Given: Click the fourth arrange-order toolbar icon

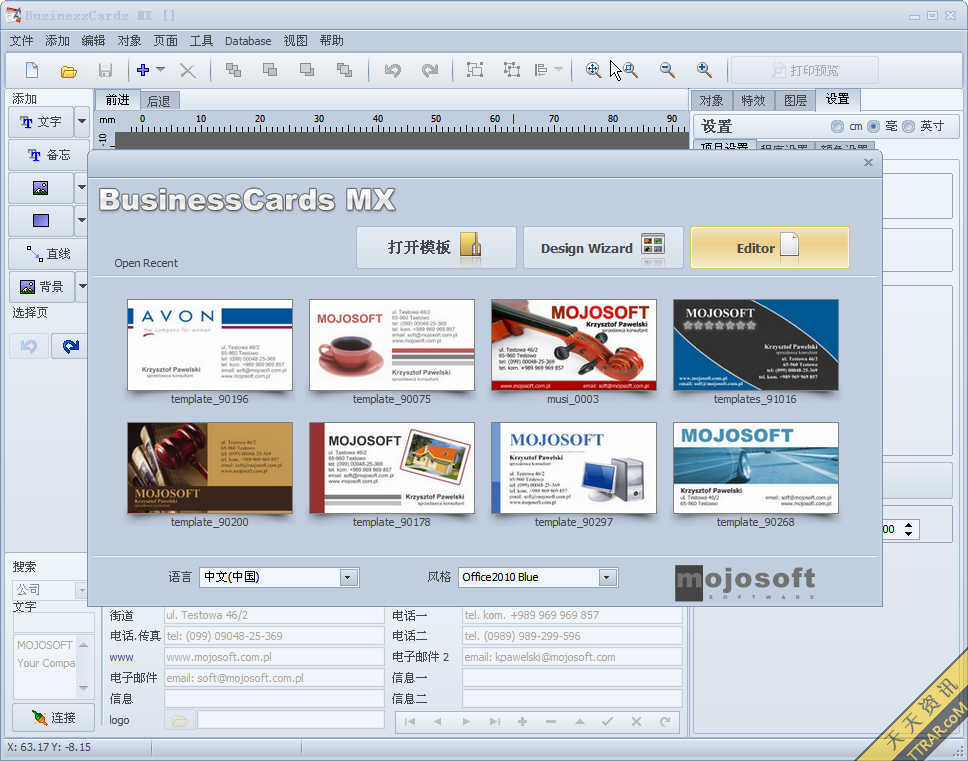Looking at the screenshot, I should [x=344, y=70].
